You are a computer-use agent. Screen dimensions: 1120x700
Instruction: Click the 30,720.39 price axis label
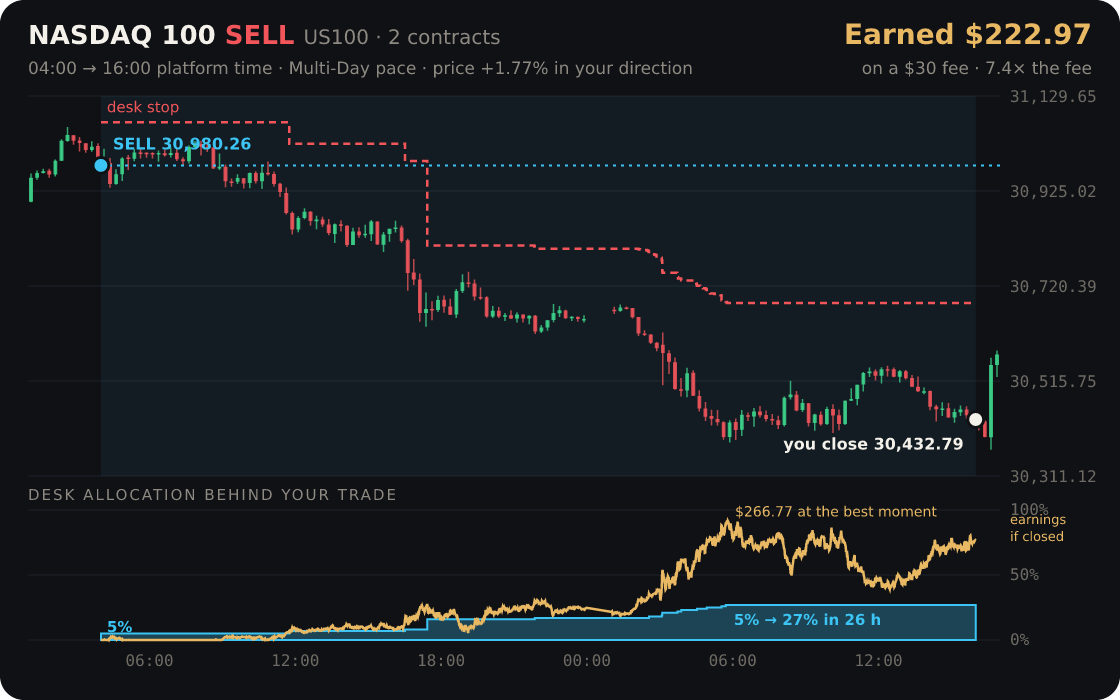point(1052,286)
